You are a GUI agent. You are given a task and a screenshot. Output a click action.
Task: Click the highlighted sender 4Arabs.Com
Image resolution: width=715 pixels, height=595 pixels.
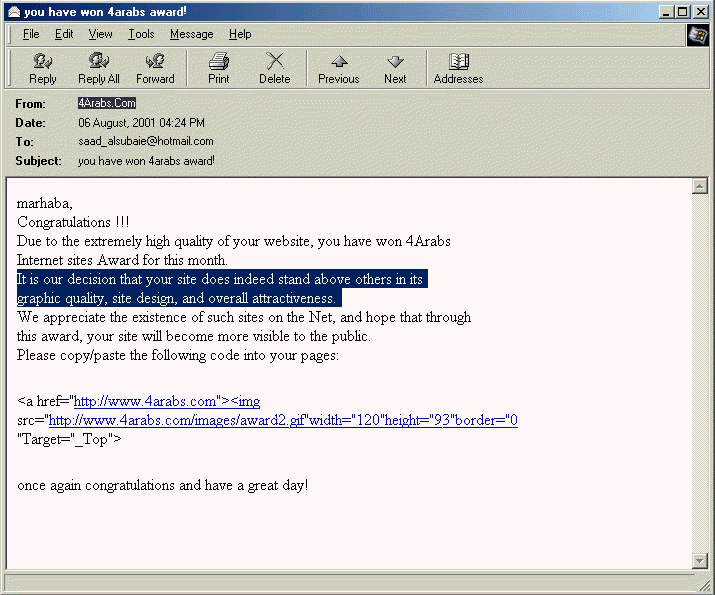[x=107, y=103]
